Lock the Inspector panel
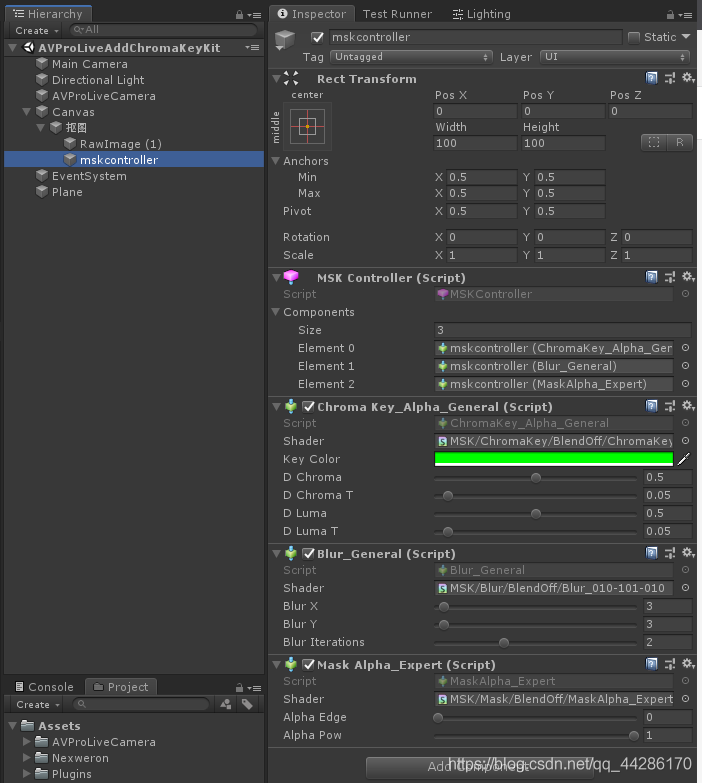This screenshot has width=702, height=783. point(670,15)
